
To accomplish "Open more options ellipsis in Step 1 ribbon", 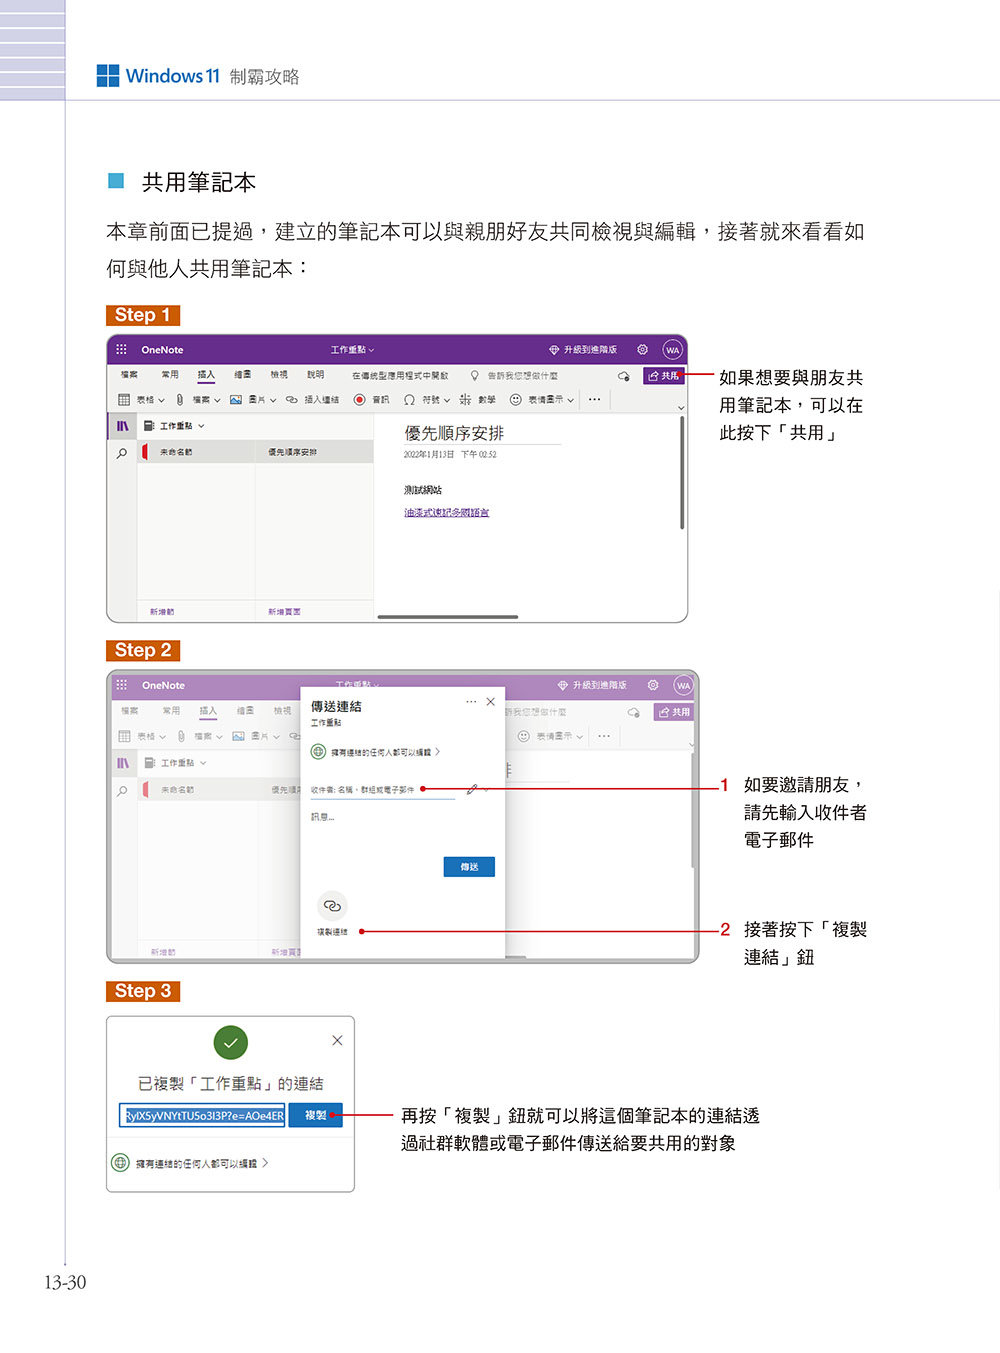I will click(x=594, y=400).
